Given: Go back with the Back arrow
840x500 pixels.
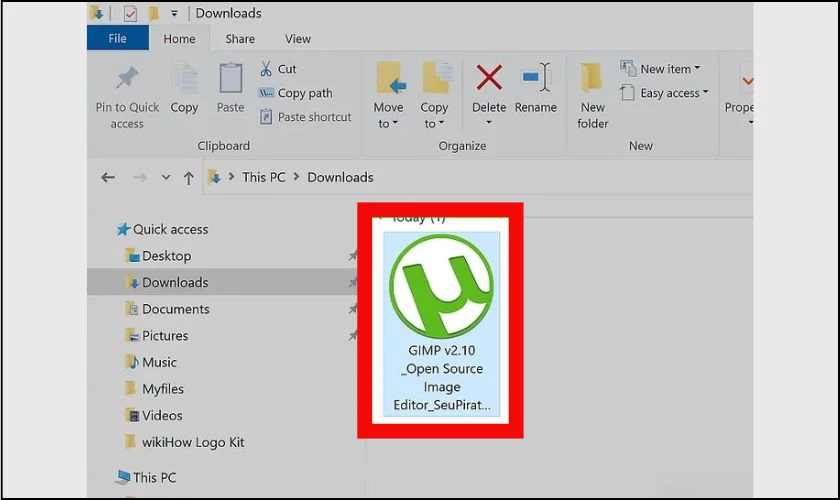Looking at the screenshot, I should tap(108, 177).
